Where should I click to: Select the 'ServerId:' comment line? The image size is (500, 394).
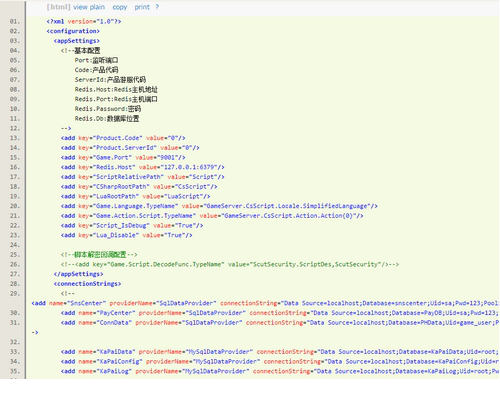[110, 80]
